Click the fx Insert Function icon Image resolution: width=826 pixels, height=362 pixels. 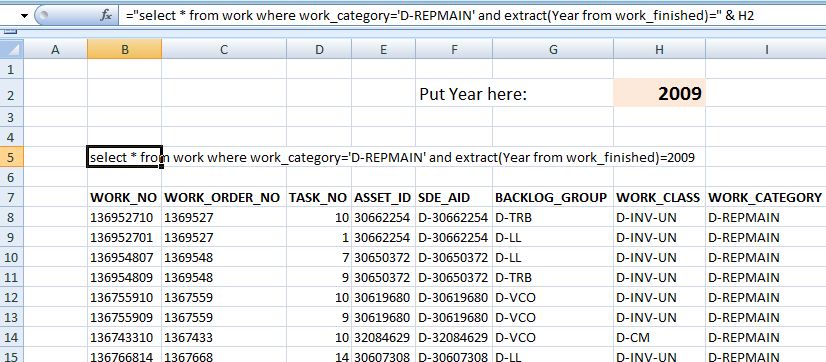pos(106,15)
